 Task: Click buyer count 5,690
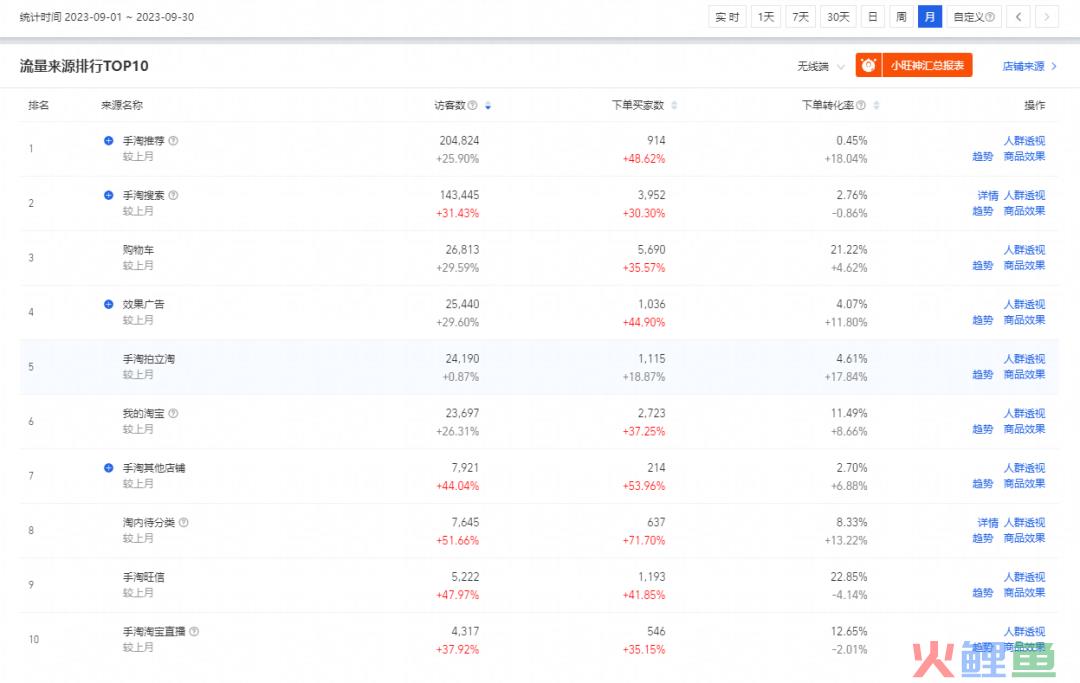point(652,249)
